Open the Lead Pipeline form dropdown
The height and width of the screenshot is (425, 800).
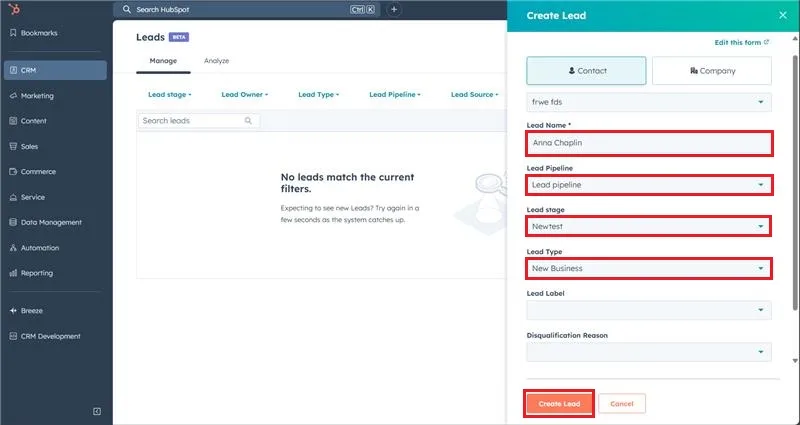pos(649,185)
